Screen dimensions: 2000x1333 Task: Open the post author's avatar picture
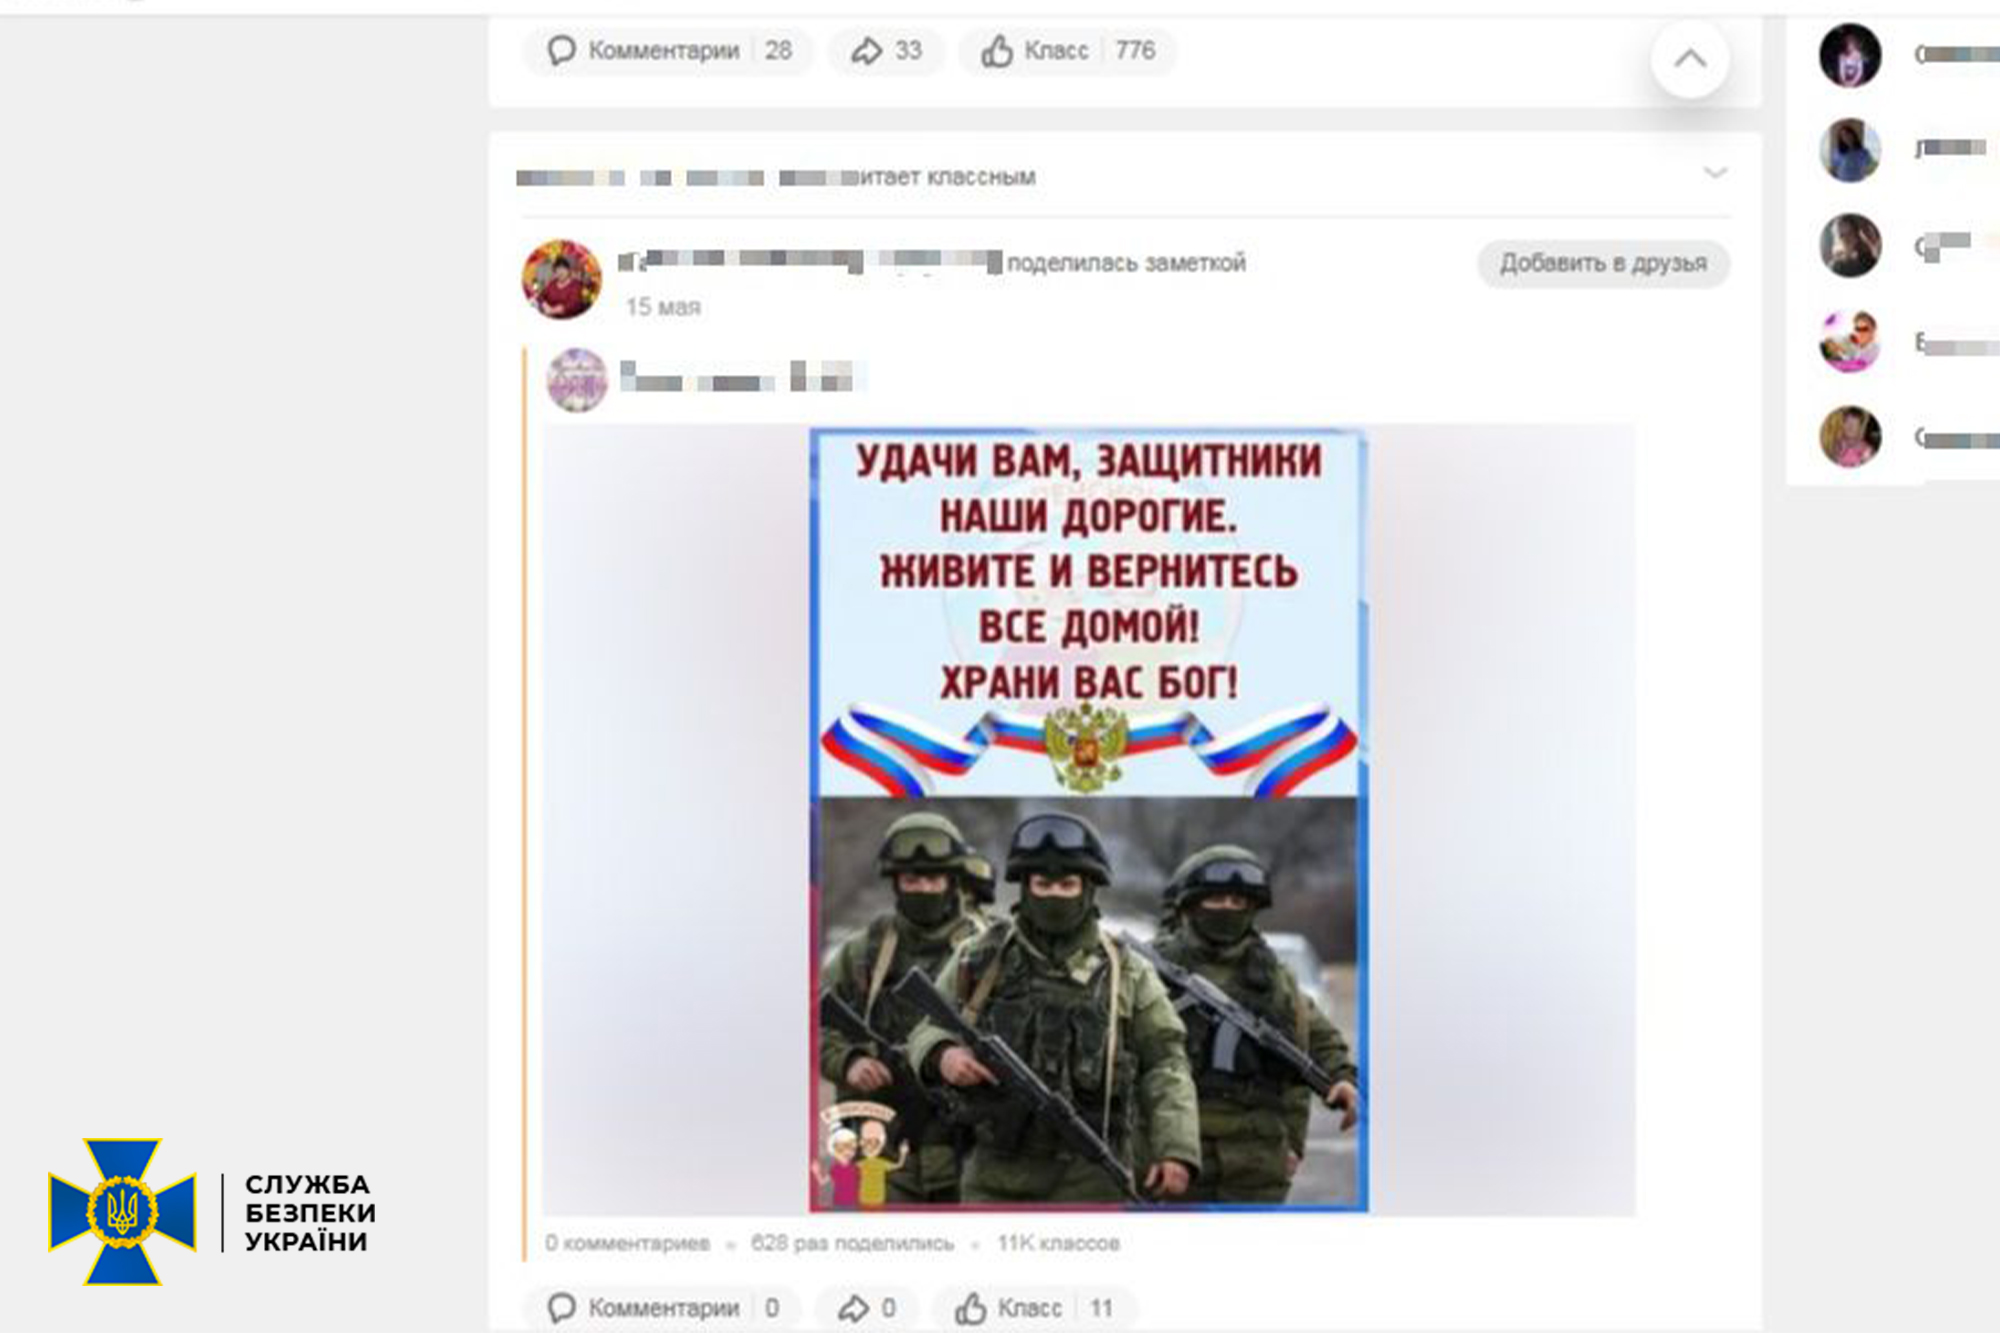pos(562,279)
